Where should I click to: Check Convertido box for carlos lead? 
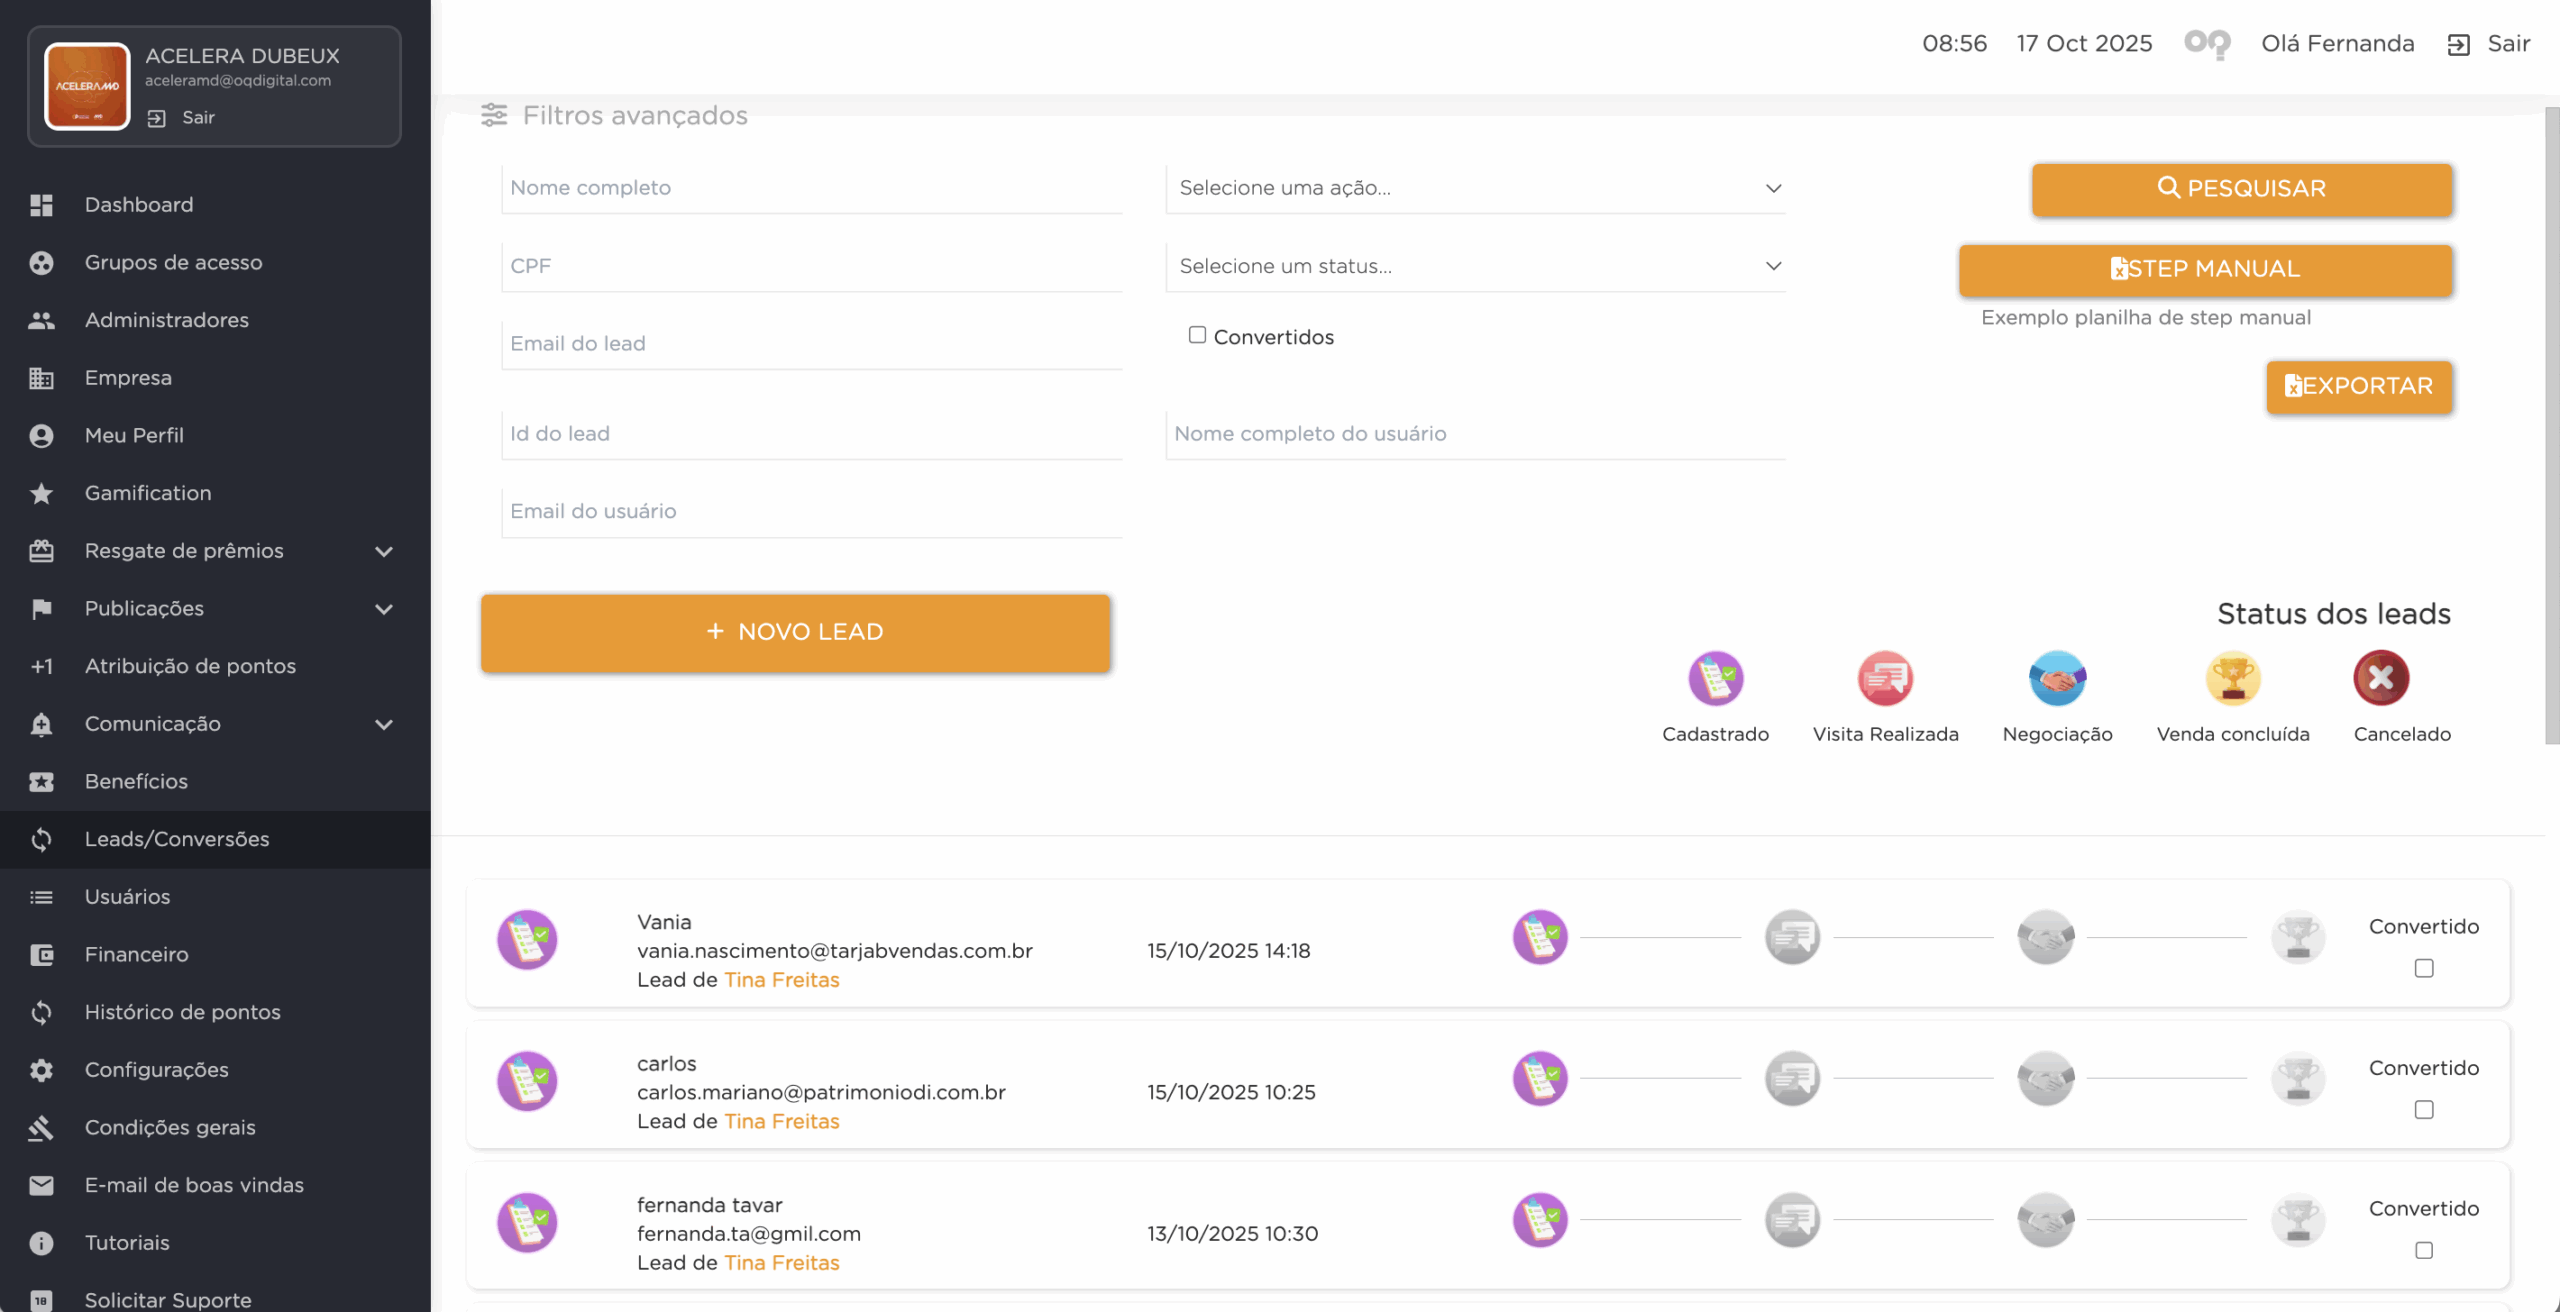click(x=2424, y=1110)
